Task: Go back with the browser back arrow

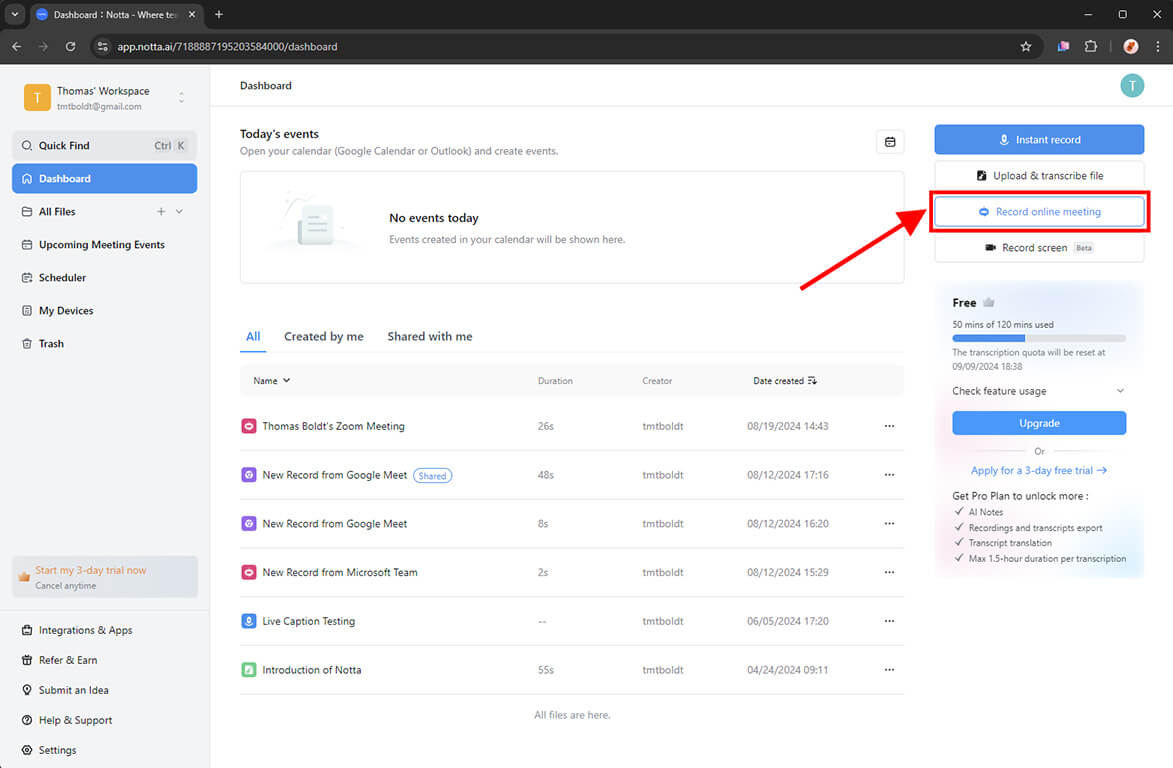Action: click(x=16, y=46)
